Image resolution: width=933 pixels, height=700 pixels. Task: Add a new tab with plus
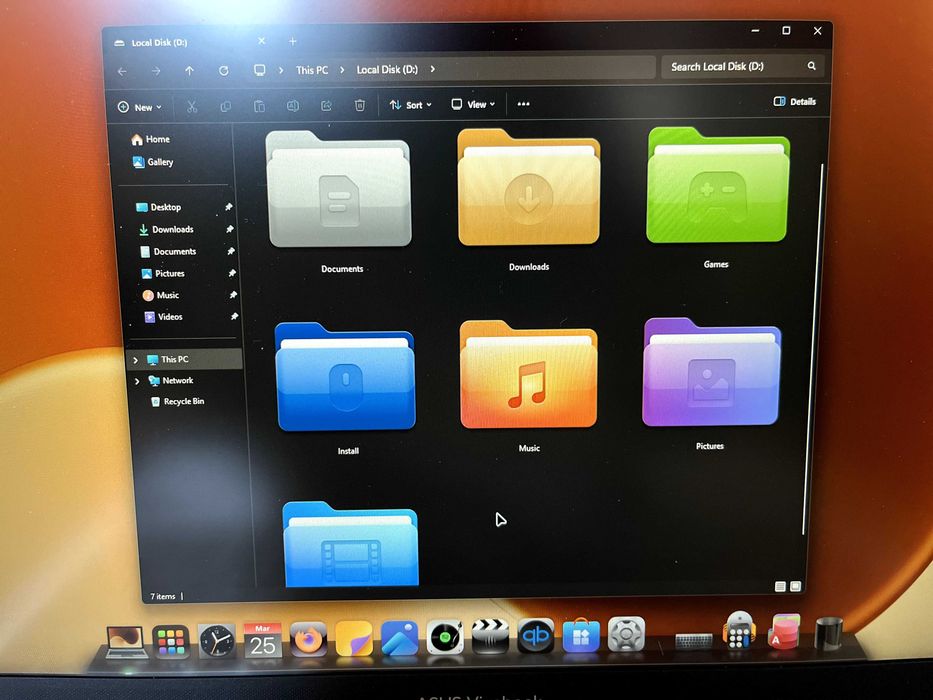[x=293, y=41]
